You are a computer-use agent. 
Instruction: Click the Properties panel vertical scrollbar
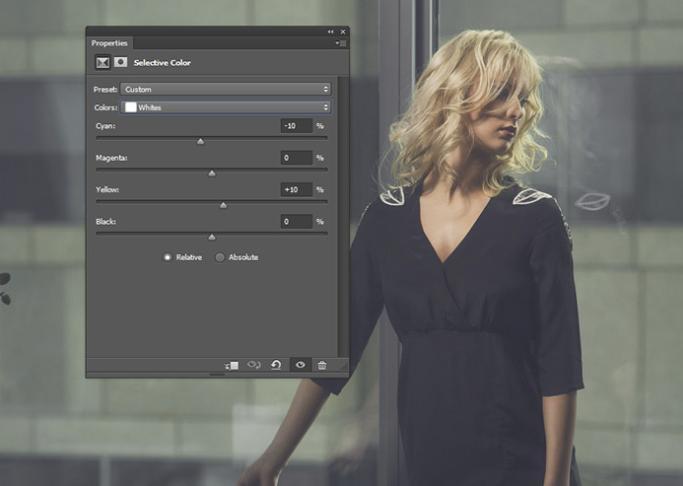[x=343, y=216]
